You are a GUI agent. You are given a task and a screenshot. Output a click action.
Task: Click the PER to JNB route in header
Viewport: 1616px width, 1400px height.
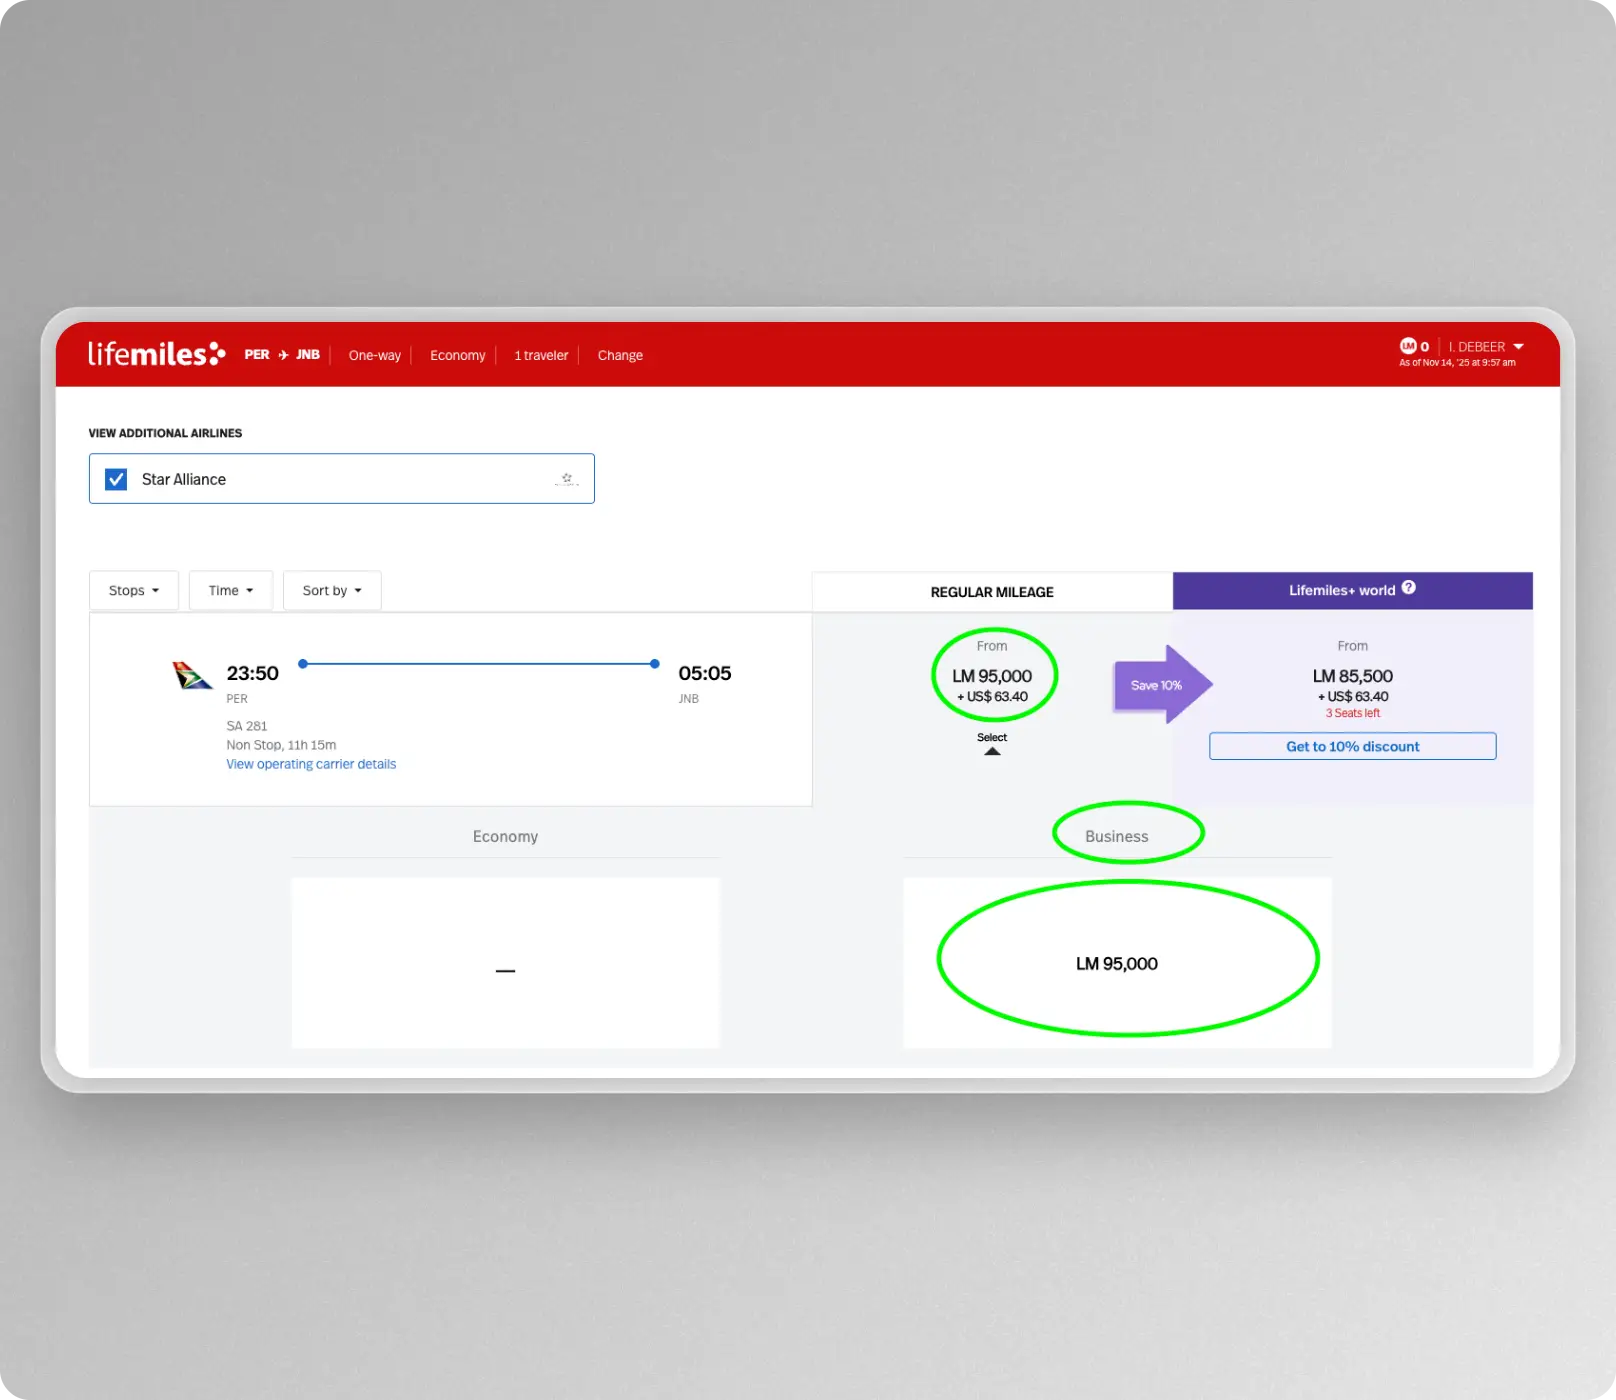pyautogui.click(x=282, y=355)
